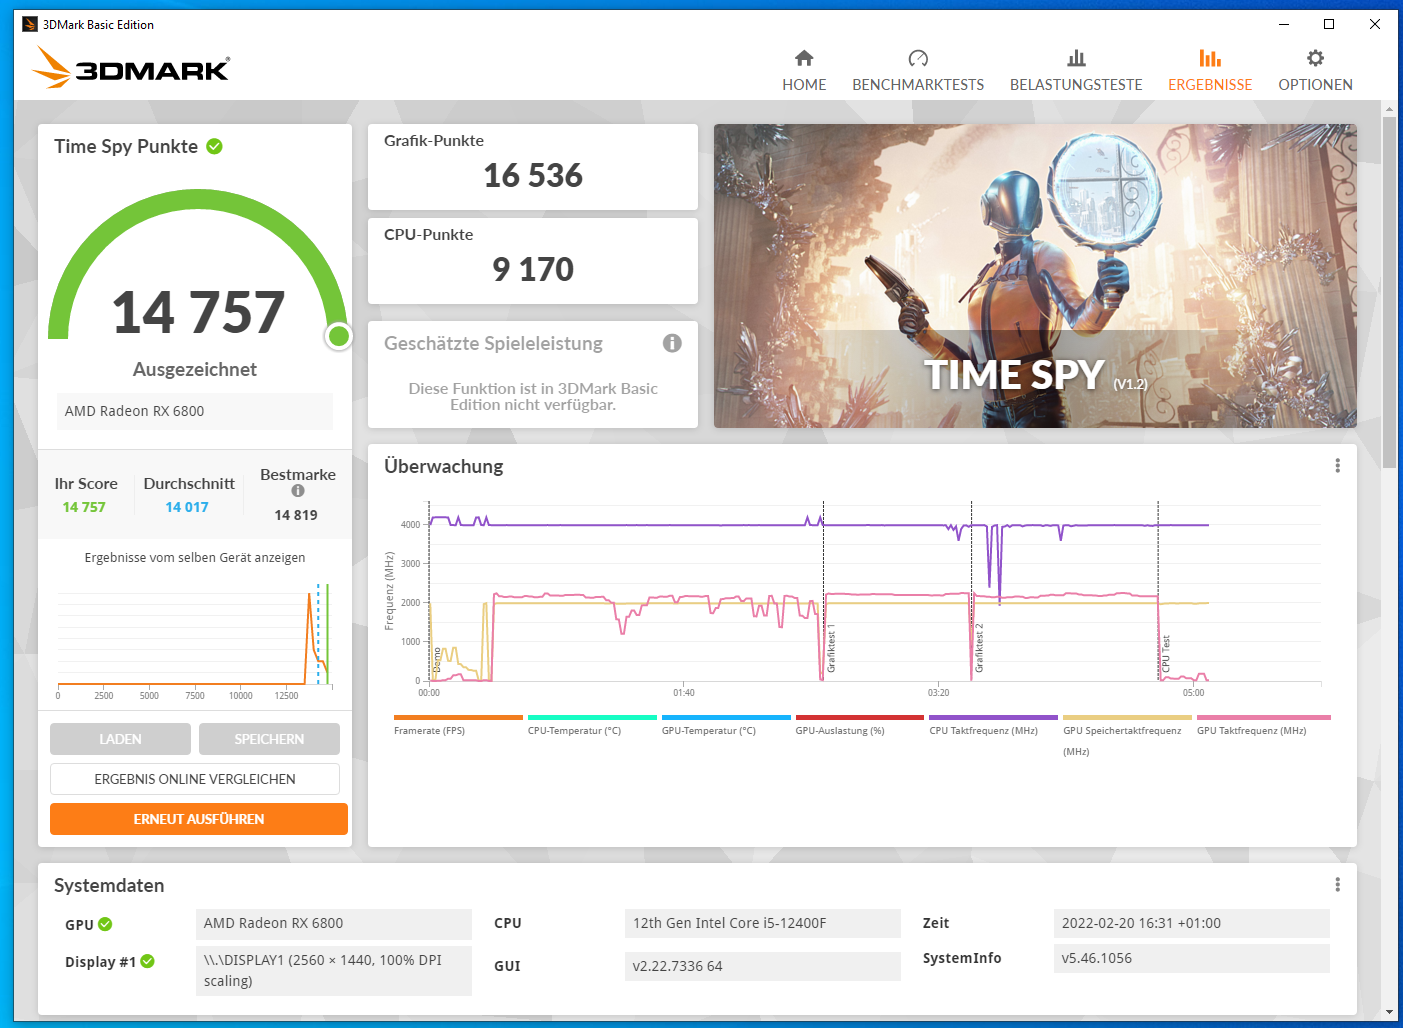
Task: Open the Systemdaten three-dot menu
Action: coord(1337,885)
